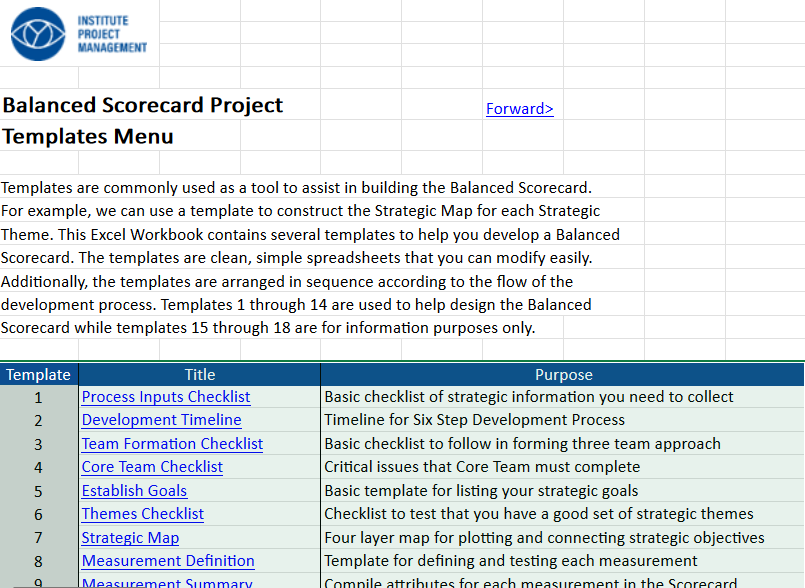Select the line starting 'Additionally, the templates are arranged'
This screenshot has width=805, height=588.
(287, 281)
